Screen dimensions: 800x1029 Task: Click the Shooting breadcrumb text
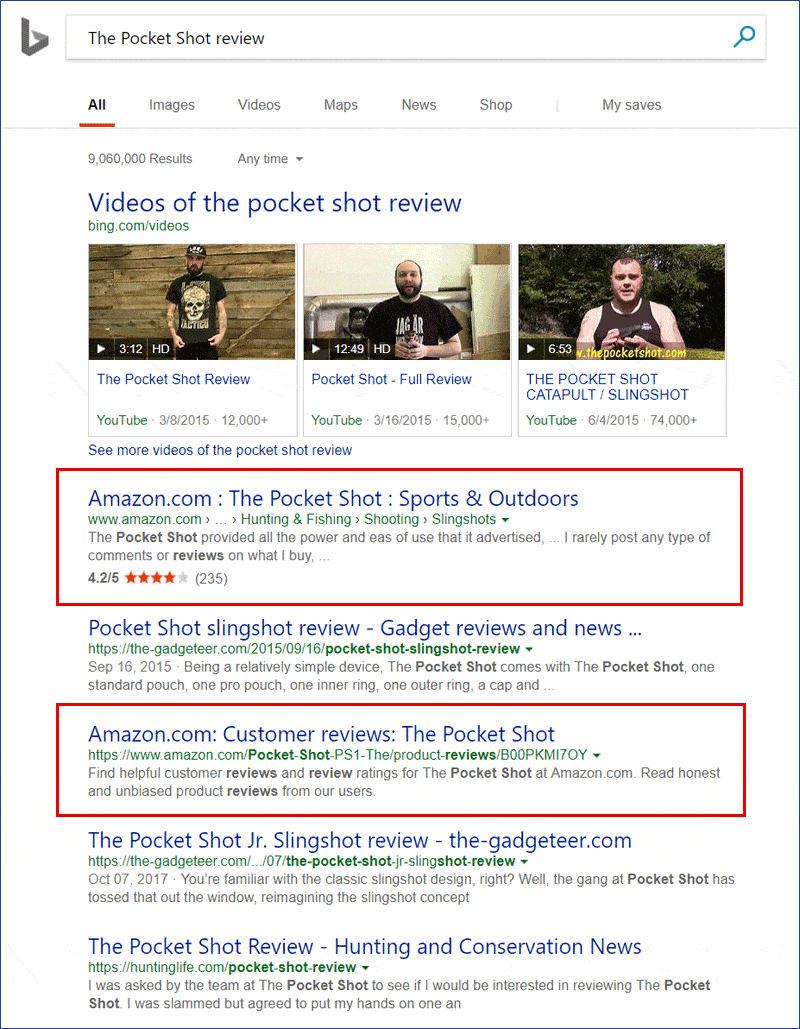click(x=391, y=519)
